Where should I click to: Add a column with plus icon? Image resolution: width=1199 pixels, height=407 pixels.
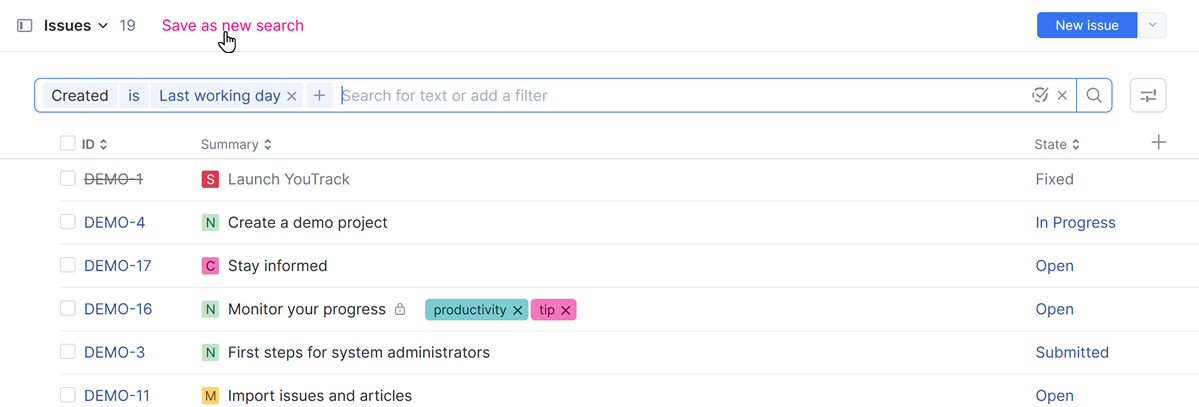click(1159, 143)
